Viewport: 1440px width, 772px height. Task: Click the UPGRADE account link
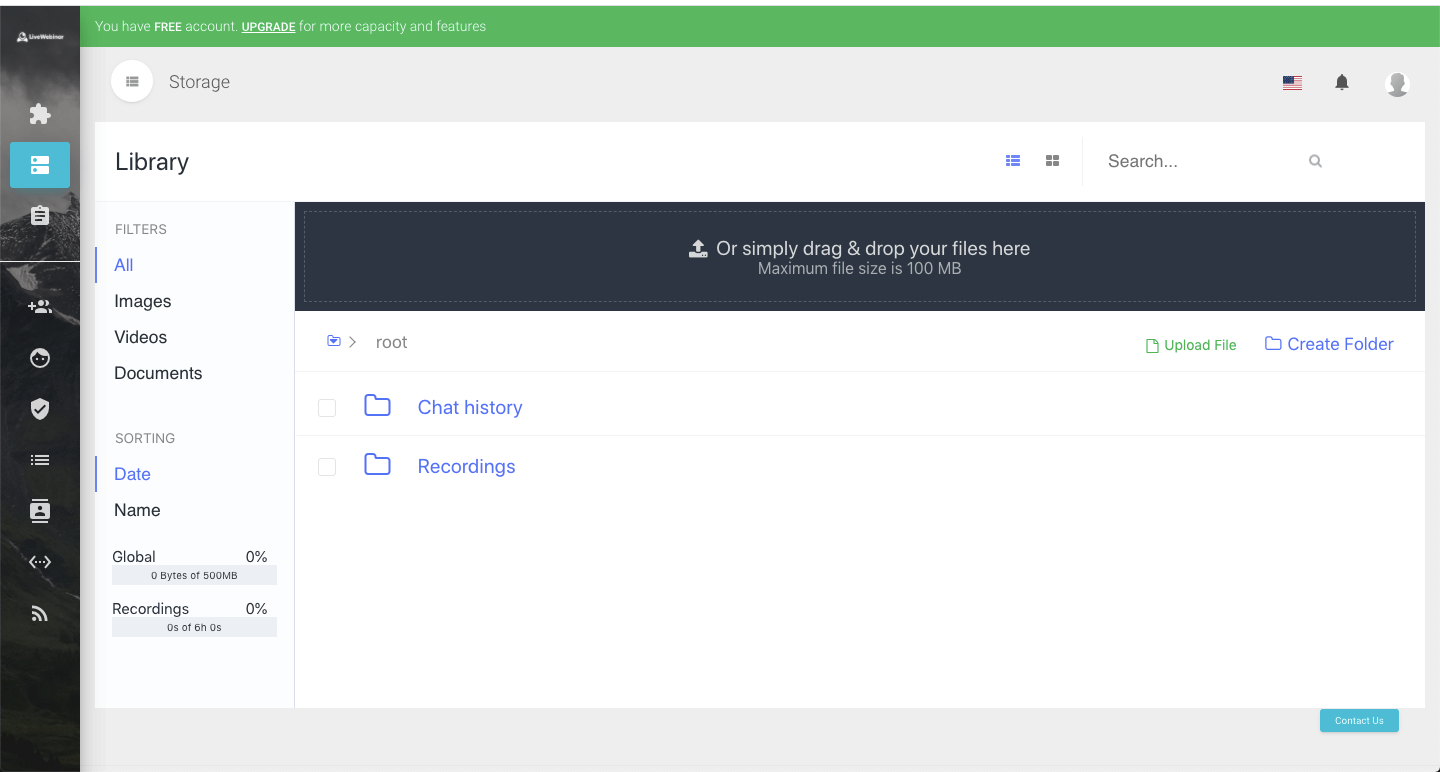pos(268,27)
